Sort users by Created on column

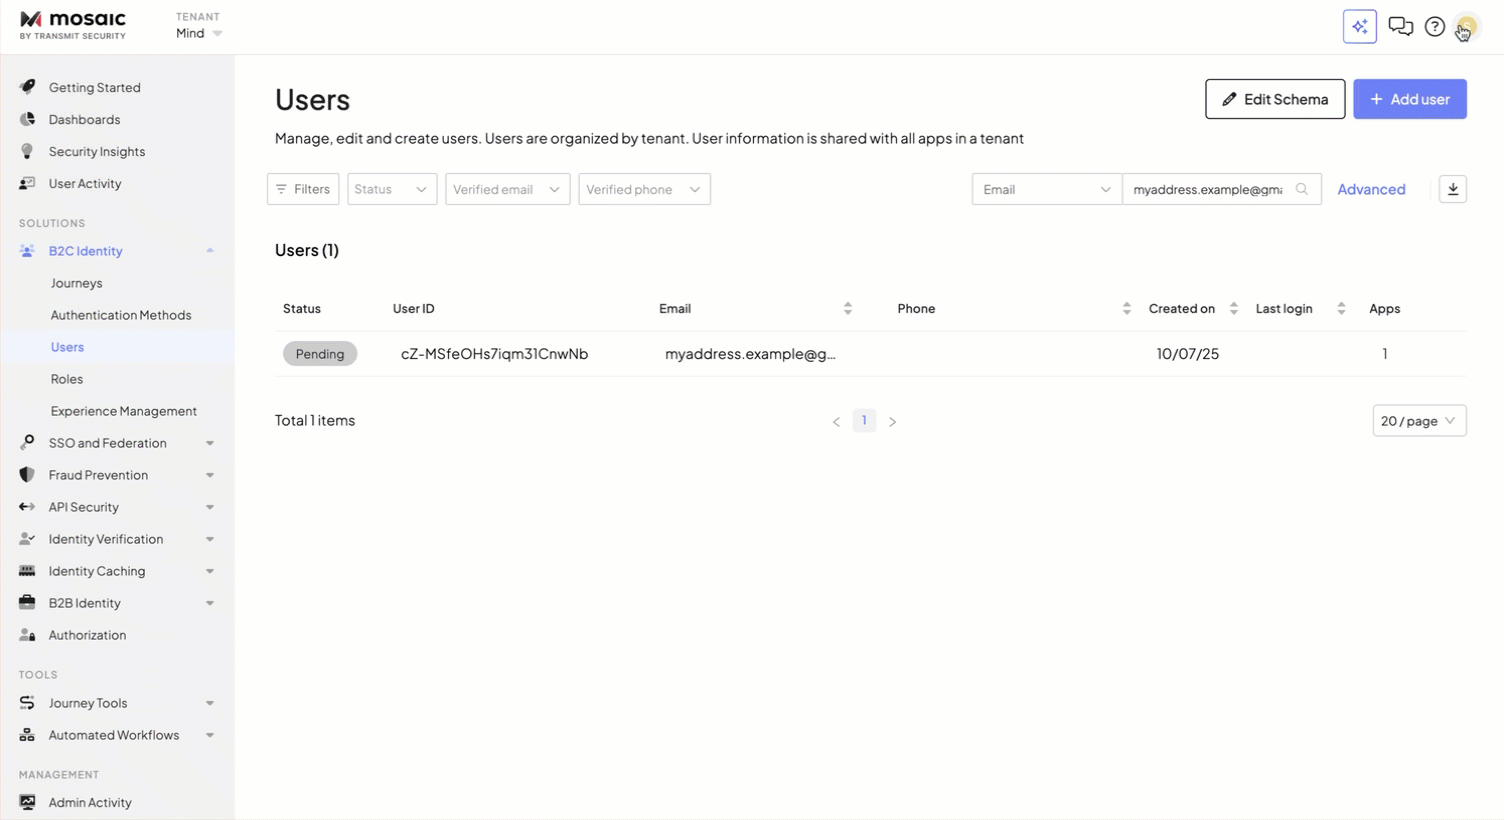point(1233,309)
